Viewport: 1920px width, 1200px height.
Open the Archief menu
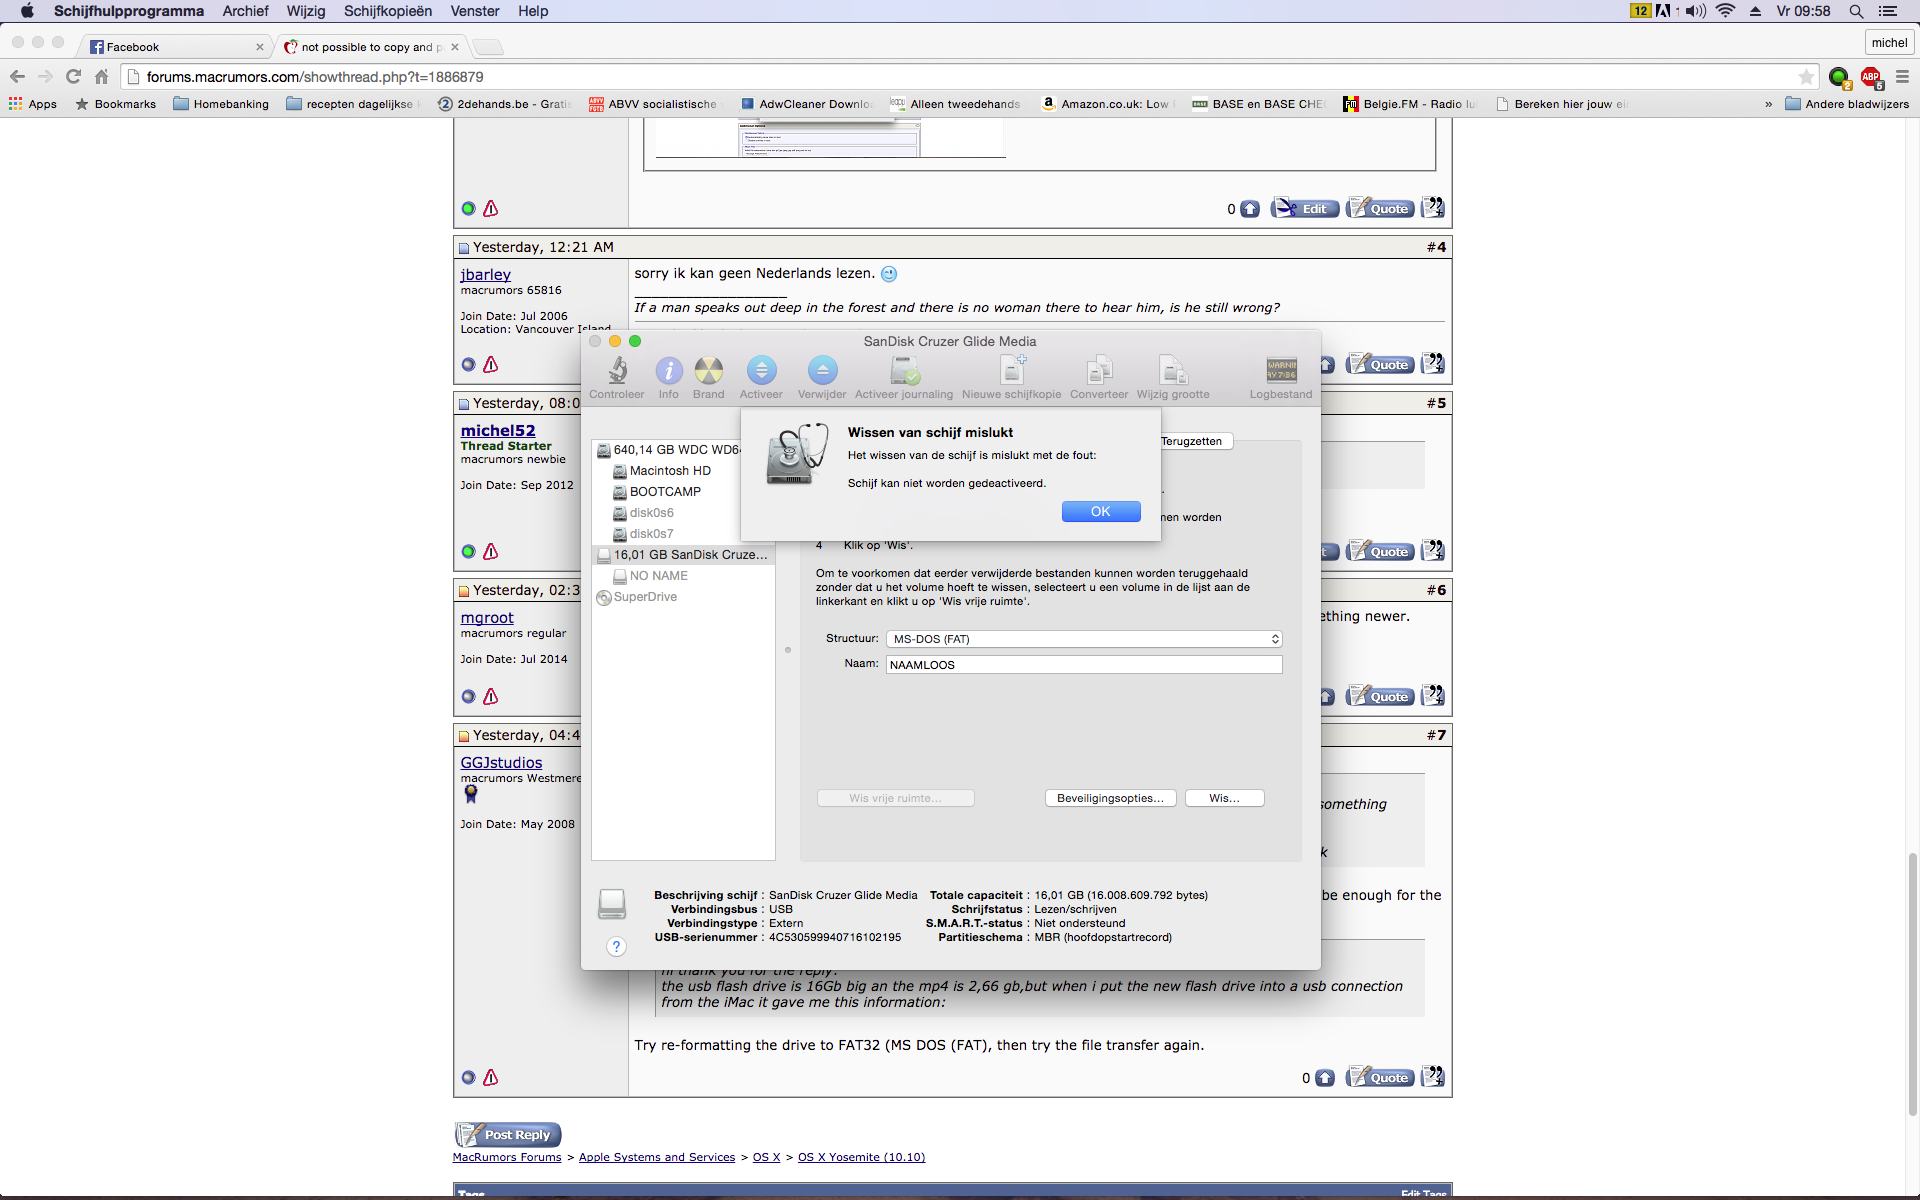[x=245, y=11]
